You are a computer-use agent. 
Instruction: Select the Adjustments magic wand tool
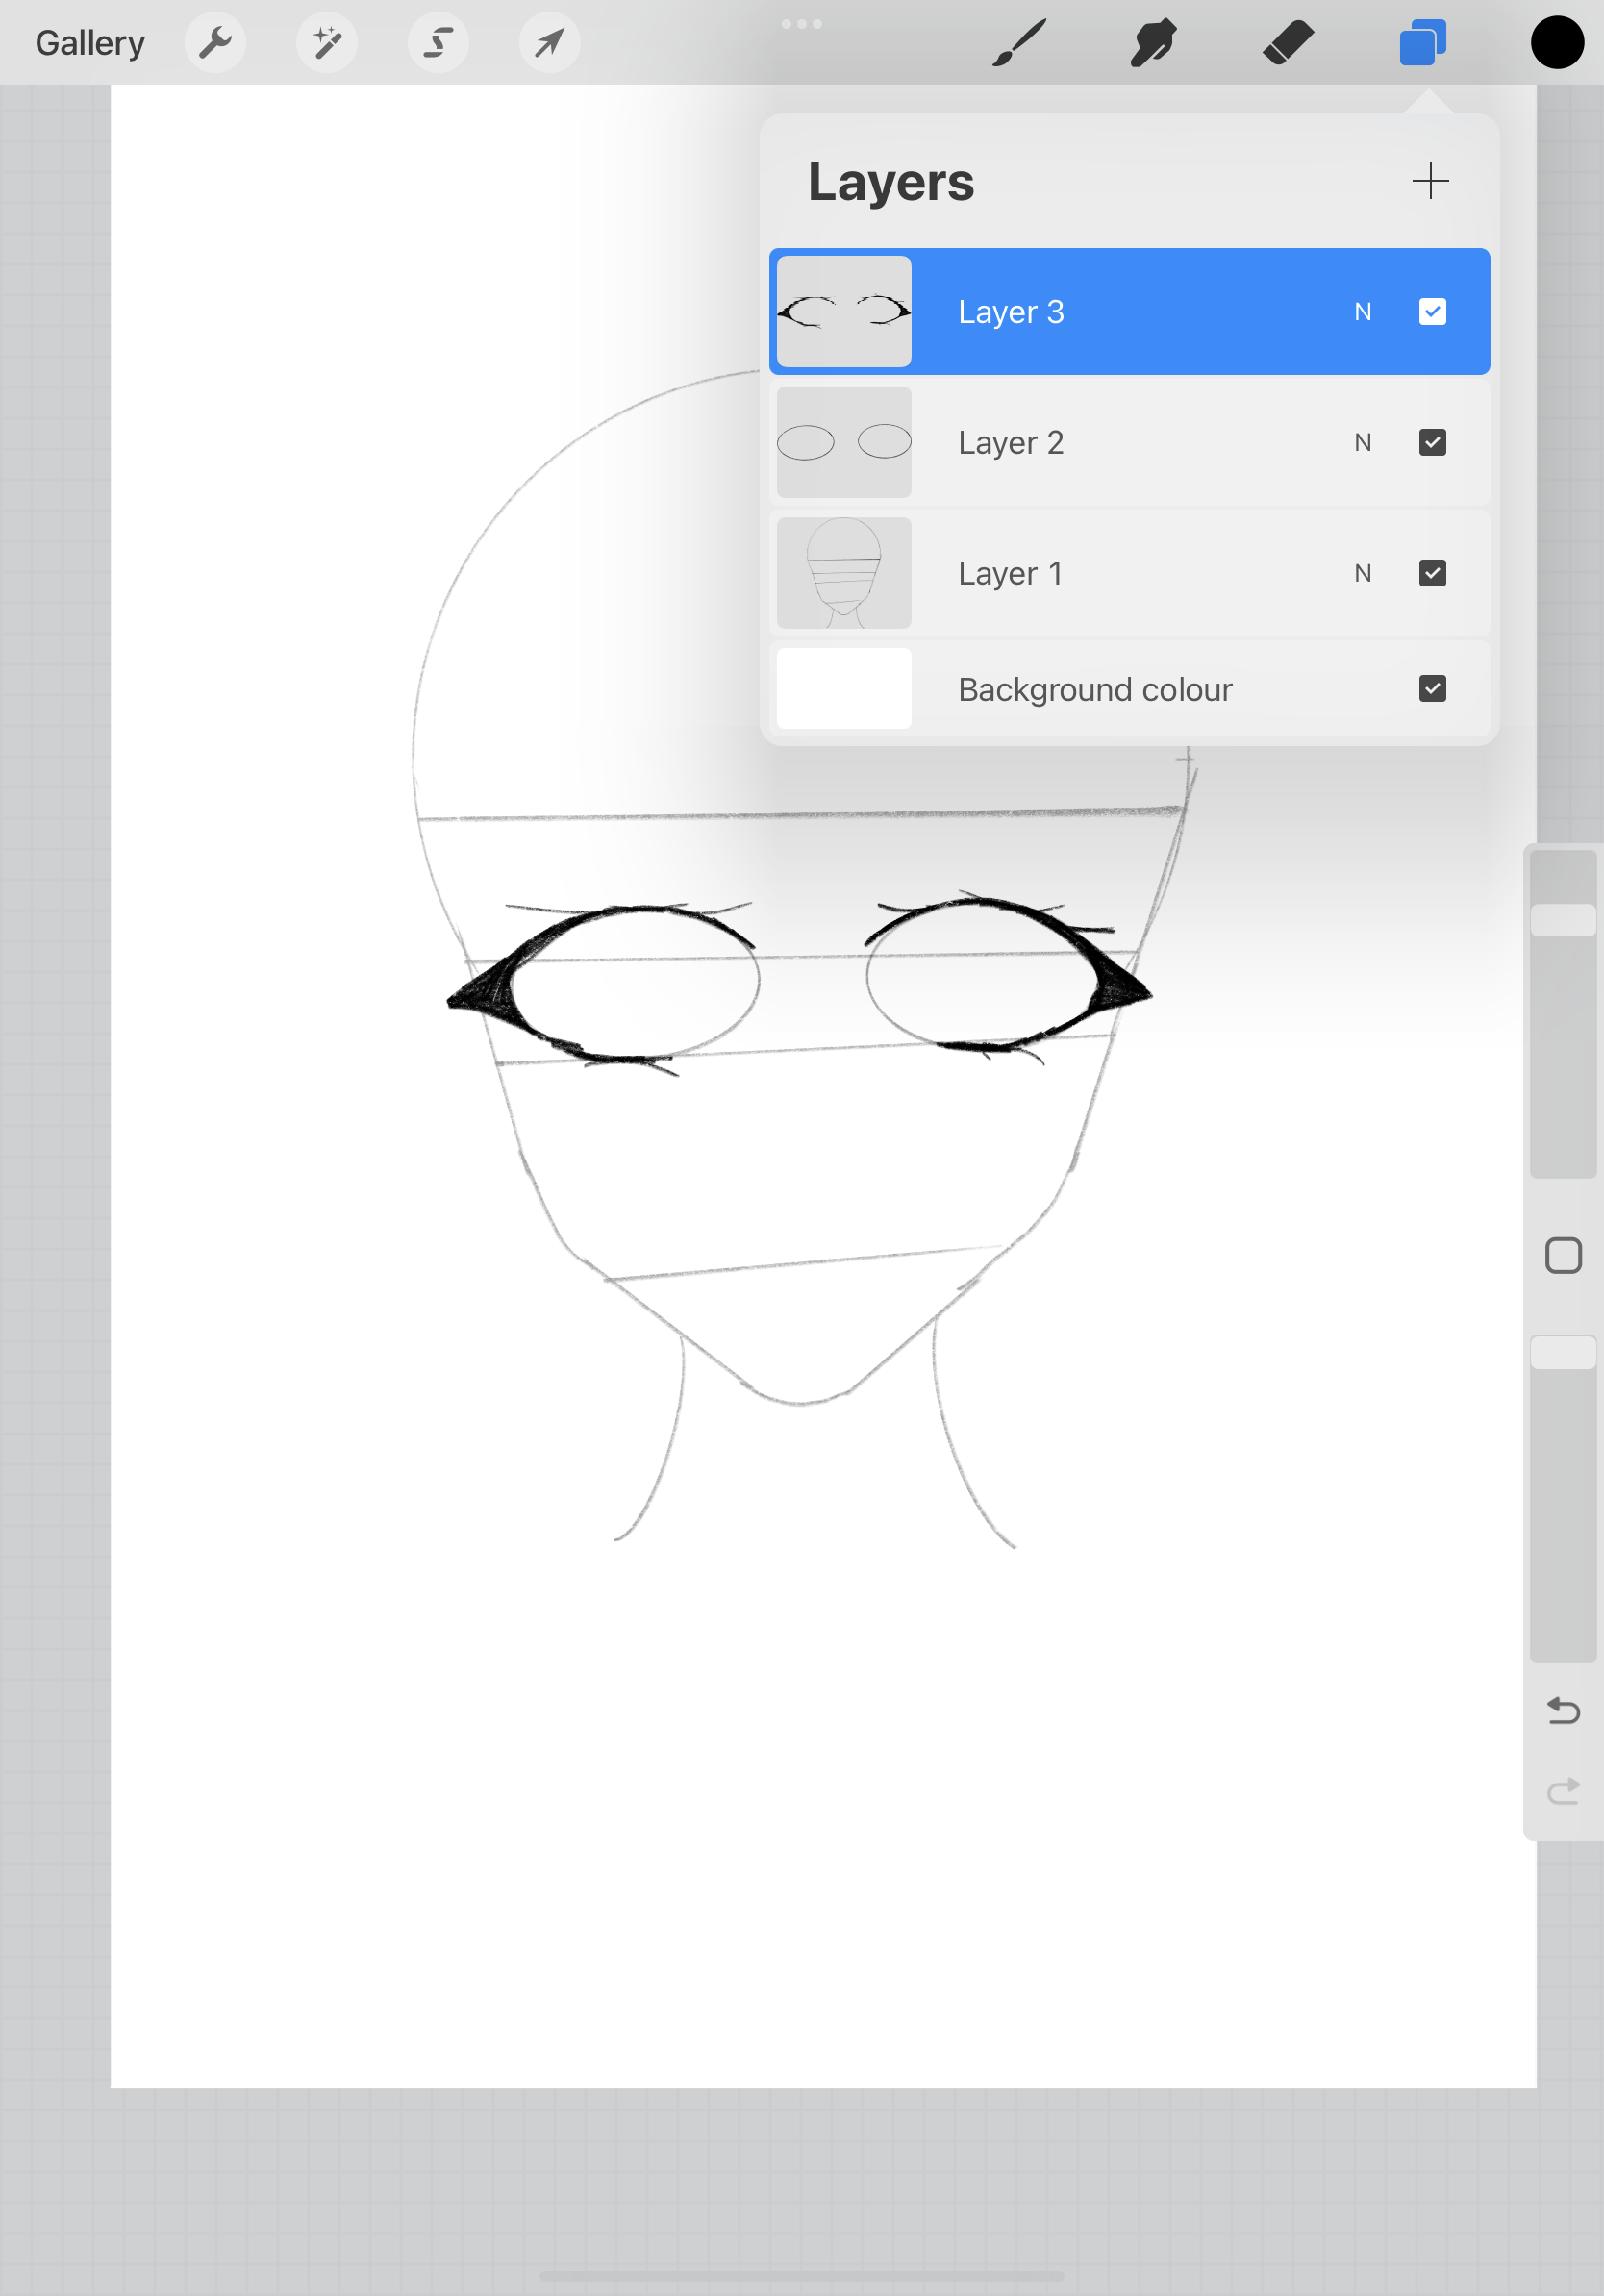[327, 42]
